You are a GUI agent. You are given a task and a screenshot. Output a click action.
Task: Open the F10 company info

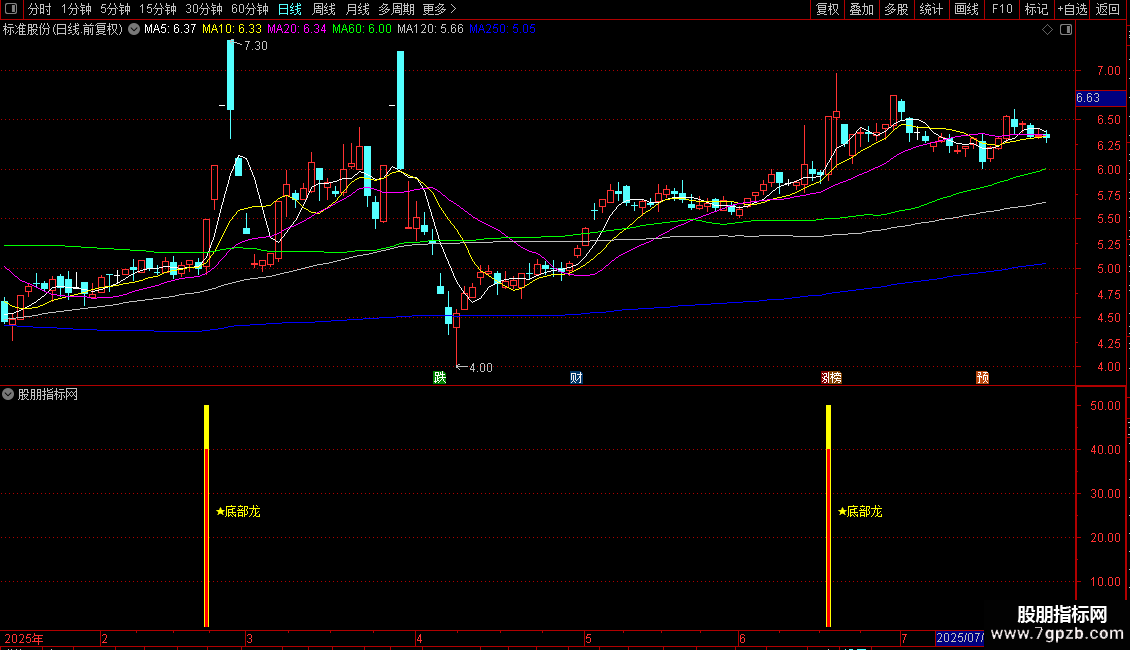point(1002,9)
